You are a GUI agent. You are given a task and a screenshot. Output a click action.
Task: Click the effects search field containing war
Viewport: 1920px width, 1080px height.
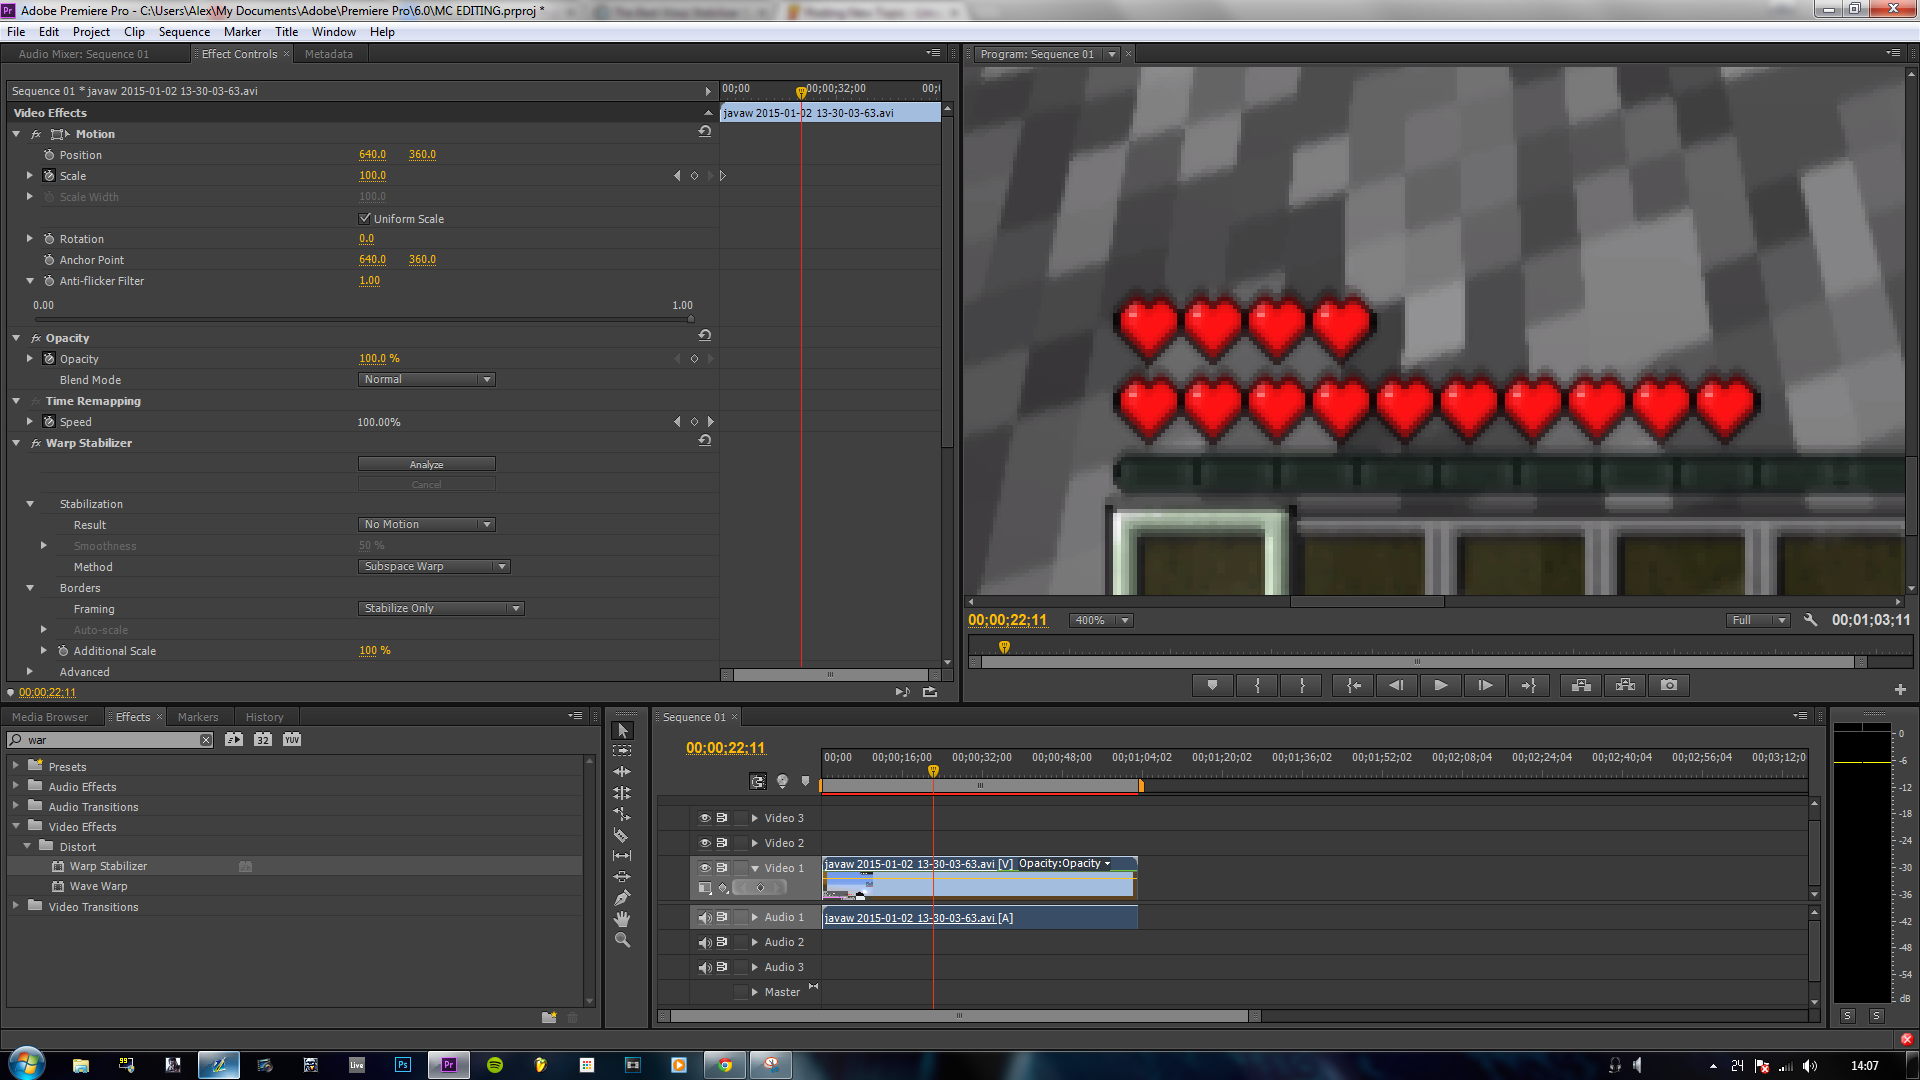[110, 740]
